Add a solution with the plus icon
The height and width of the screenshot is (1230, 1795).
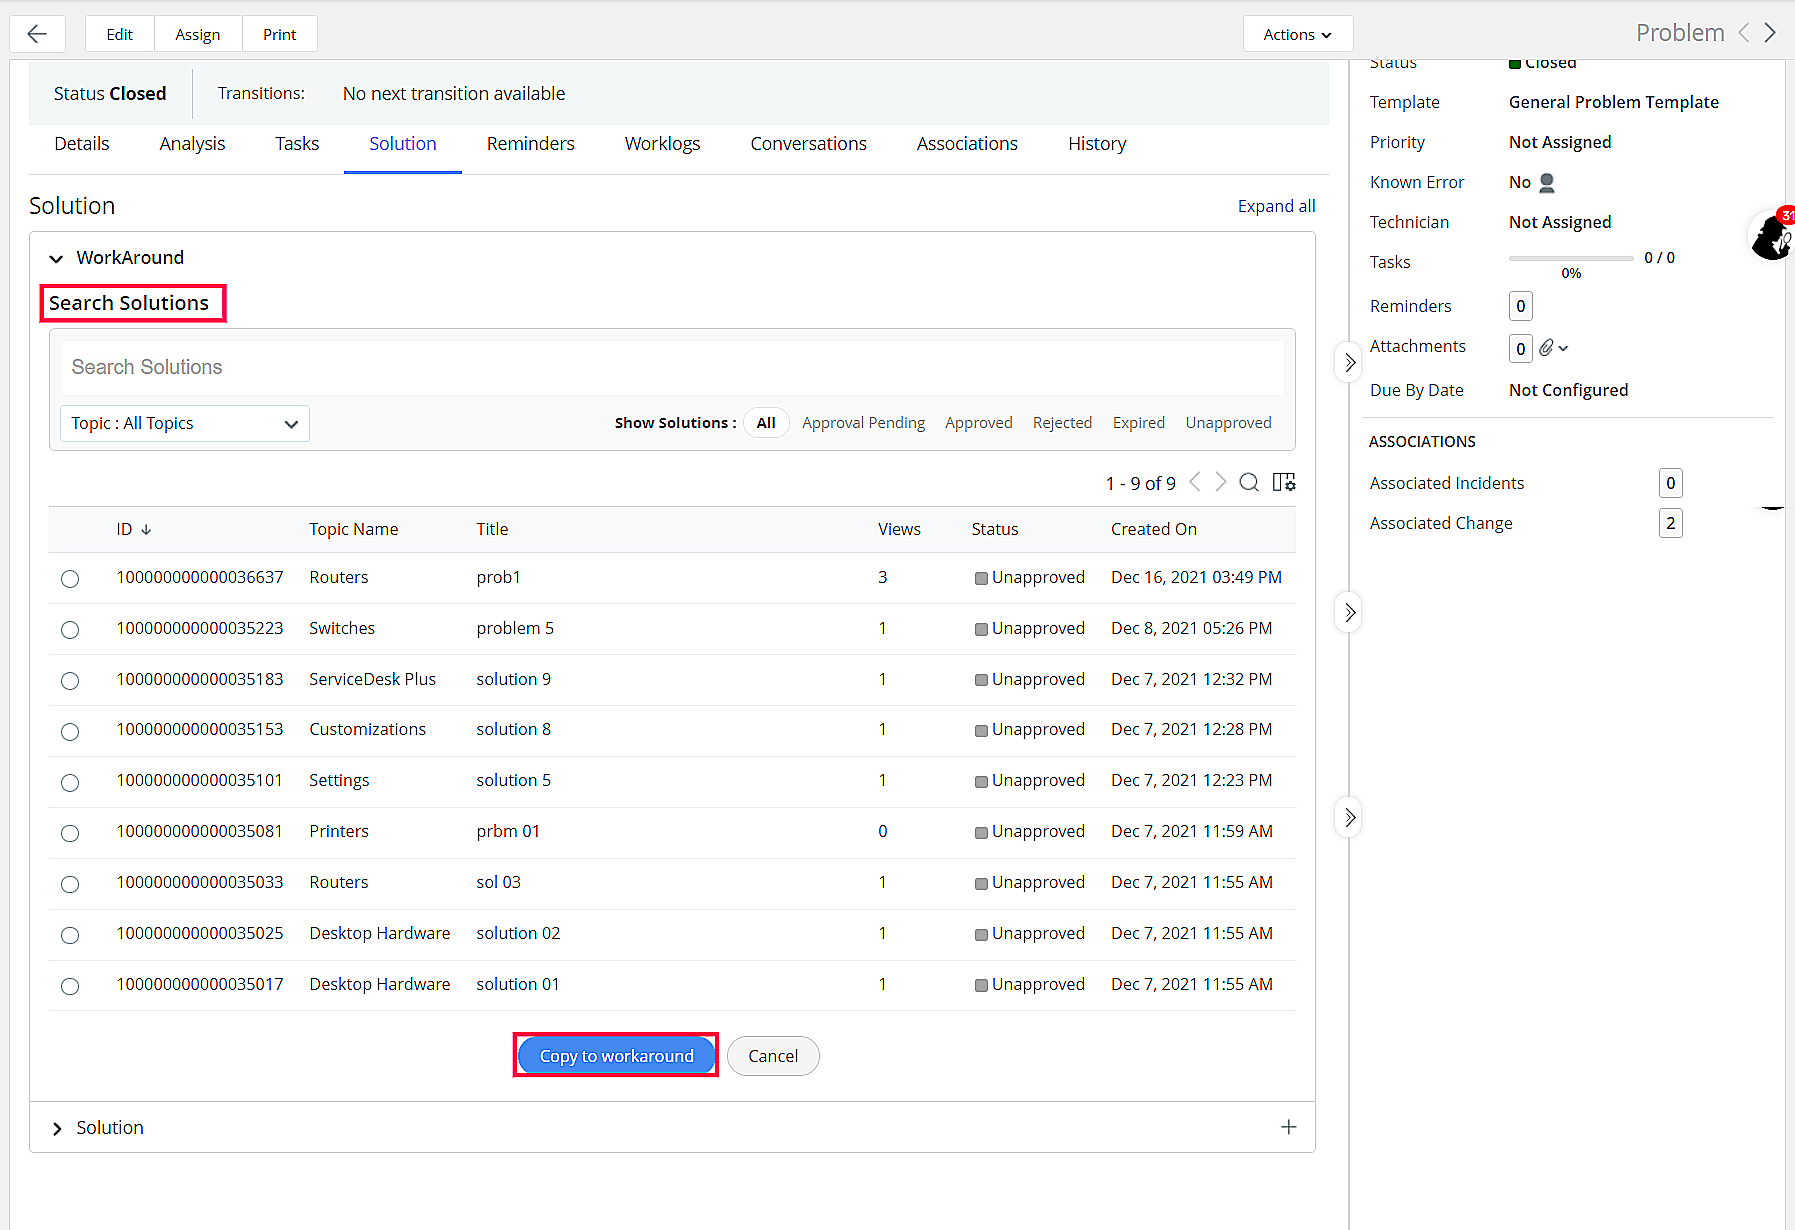1289,1127
